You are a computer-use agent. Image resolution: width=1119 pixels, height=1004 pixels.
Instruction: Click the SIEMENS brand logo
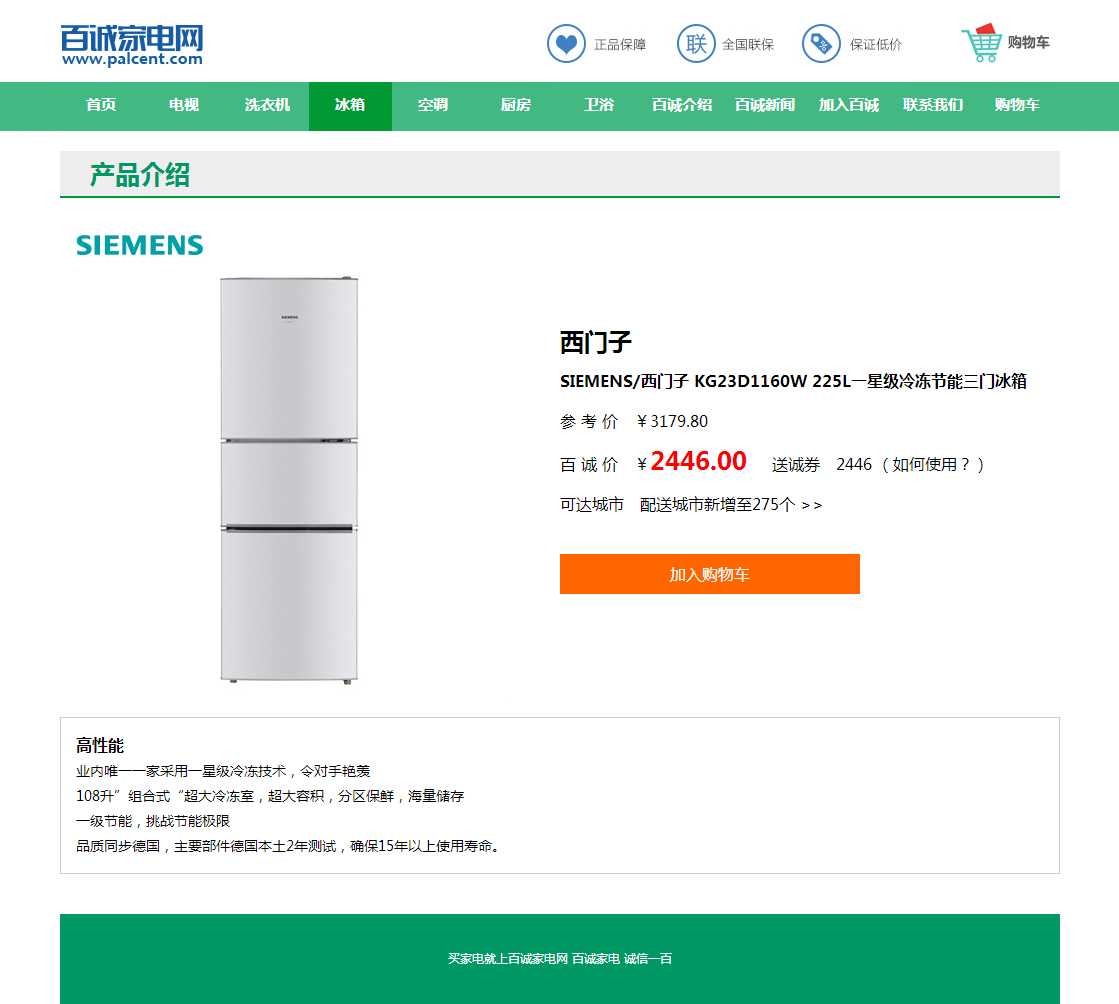[140, 245]
